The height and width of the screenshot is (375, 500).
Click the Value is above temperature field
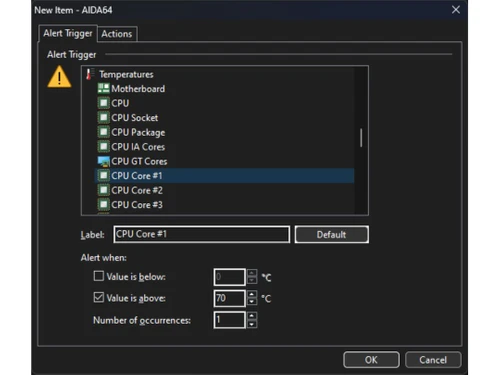point(230,298)
